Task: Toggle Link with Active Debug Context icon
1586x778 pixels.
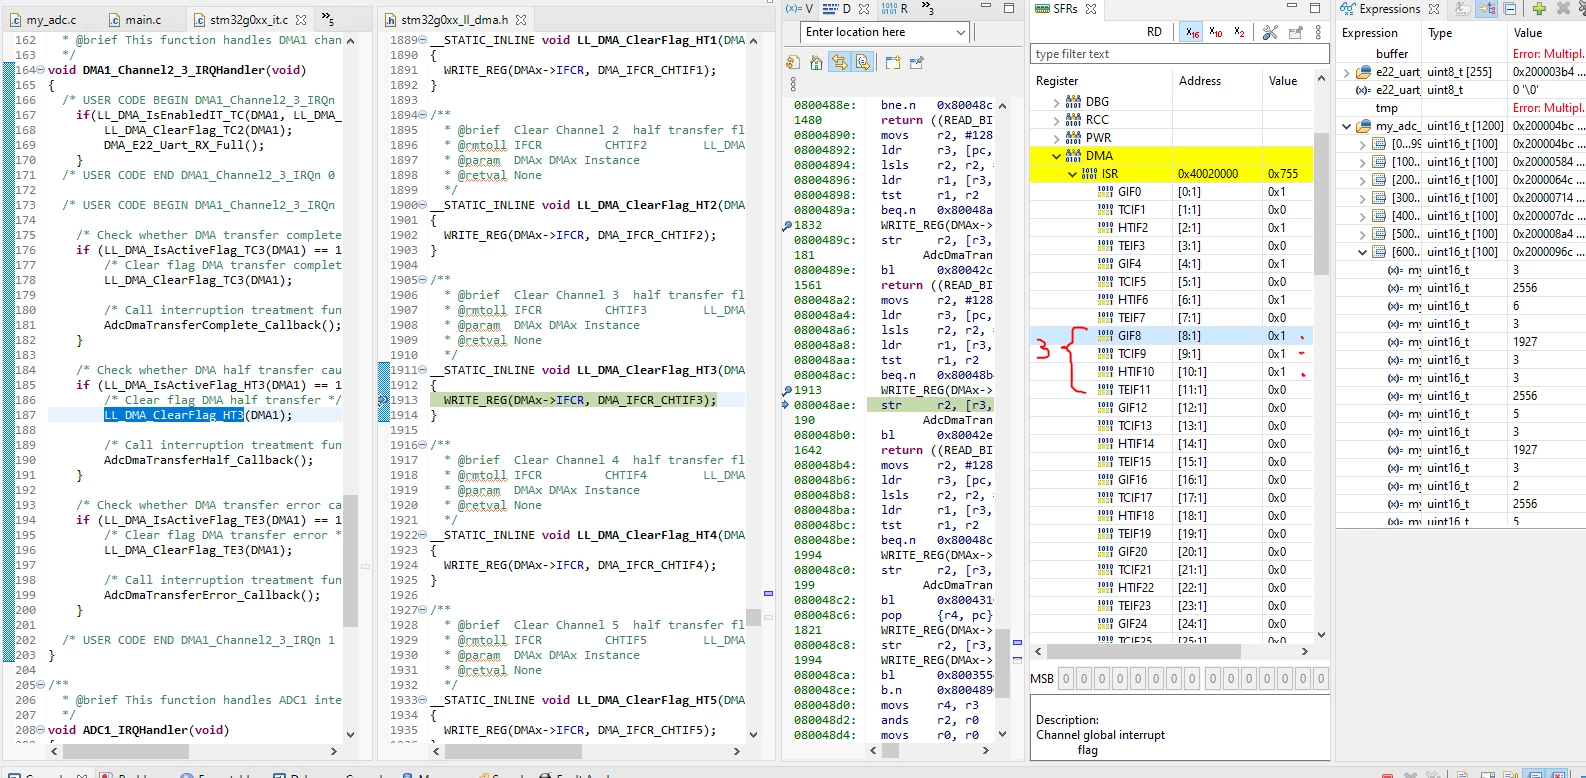Action: coord(839,62)
